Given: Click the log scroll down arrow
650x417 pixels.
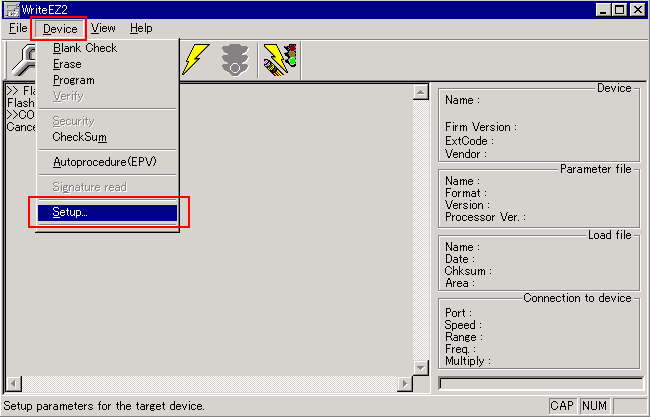Looking at the screenshot, I should click(421, 367).
